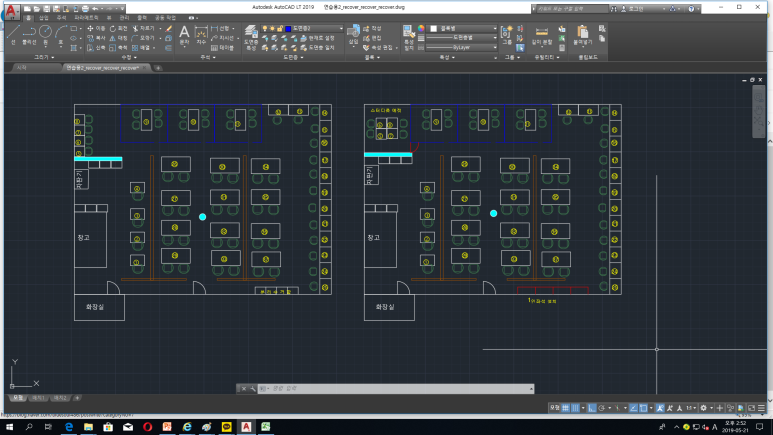Select the Text (문자) annotation tool
Image resolution: width=773 pixels, height=435 pixels.
click(184, 36)
